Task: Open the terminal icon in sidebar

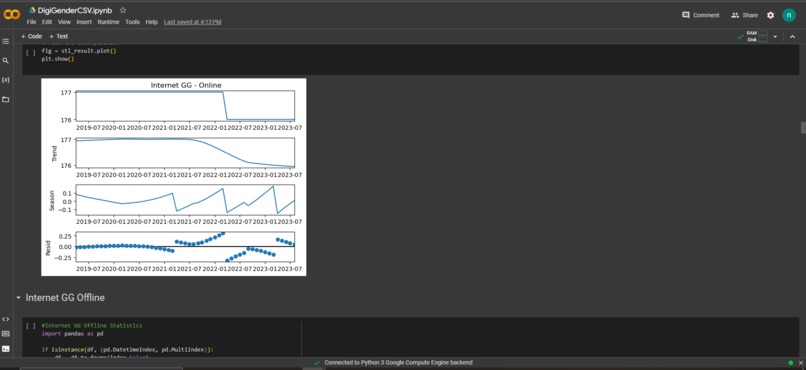Action: [6, 349]
